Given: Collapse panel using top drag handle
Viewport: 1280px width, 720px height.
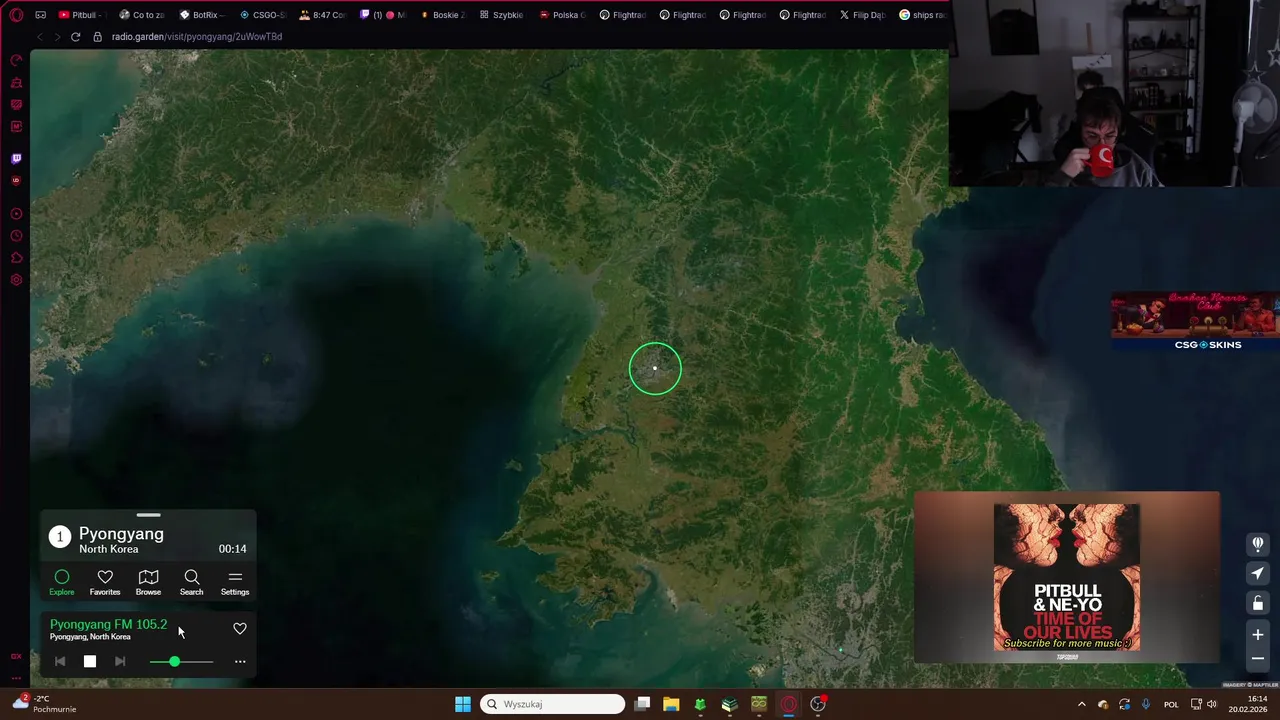Looking at the screenshot, I should [148, 515].
